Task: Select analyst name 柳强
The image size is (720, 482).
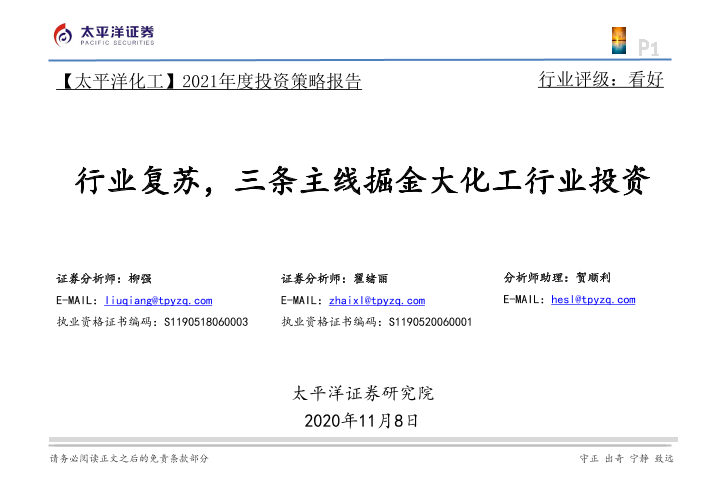Action: coord(141,278)
